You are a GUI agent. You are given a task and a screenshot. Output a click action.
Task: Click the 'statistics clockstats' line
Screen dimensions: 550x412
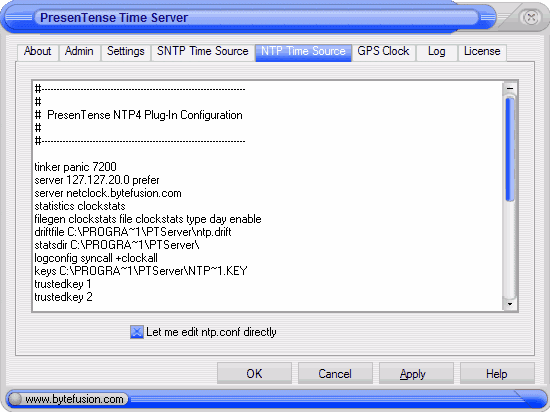coord(80,206)
